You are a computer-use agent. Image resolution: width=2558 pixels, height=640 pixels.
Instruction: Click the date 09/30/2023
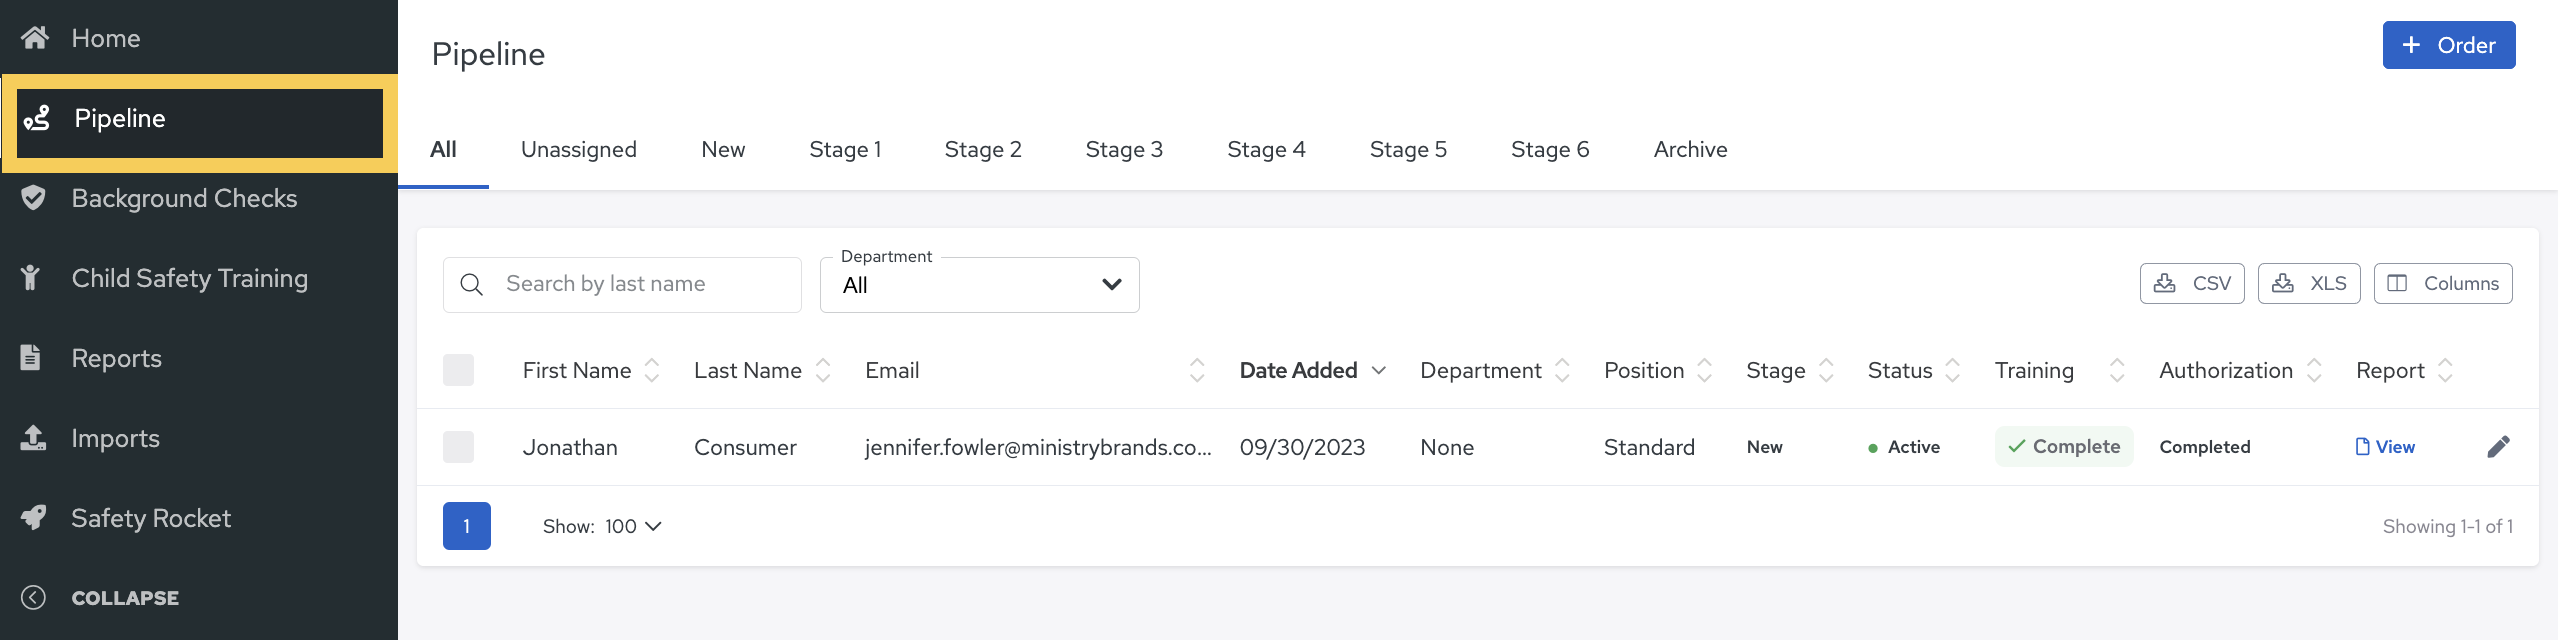(x=1302, y=447)
